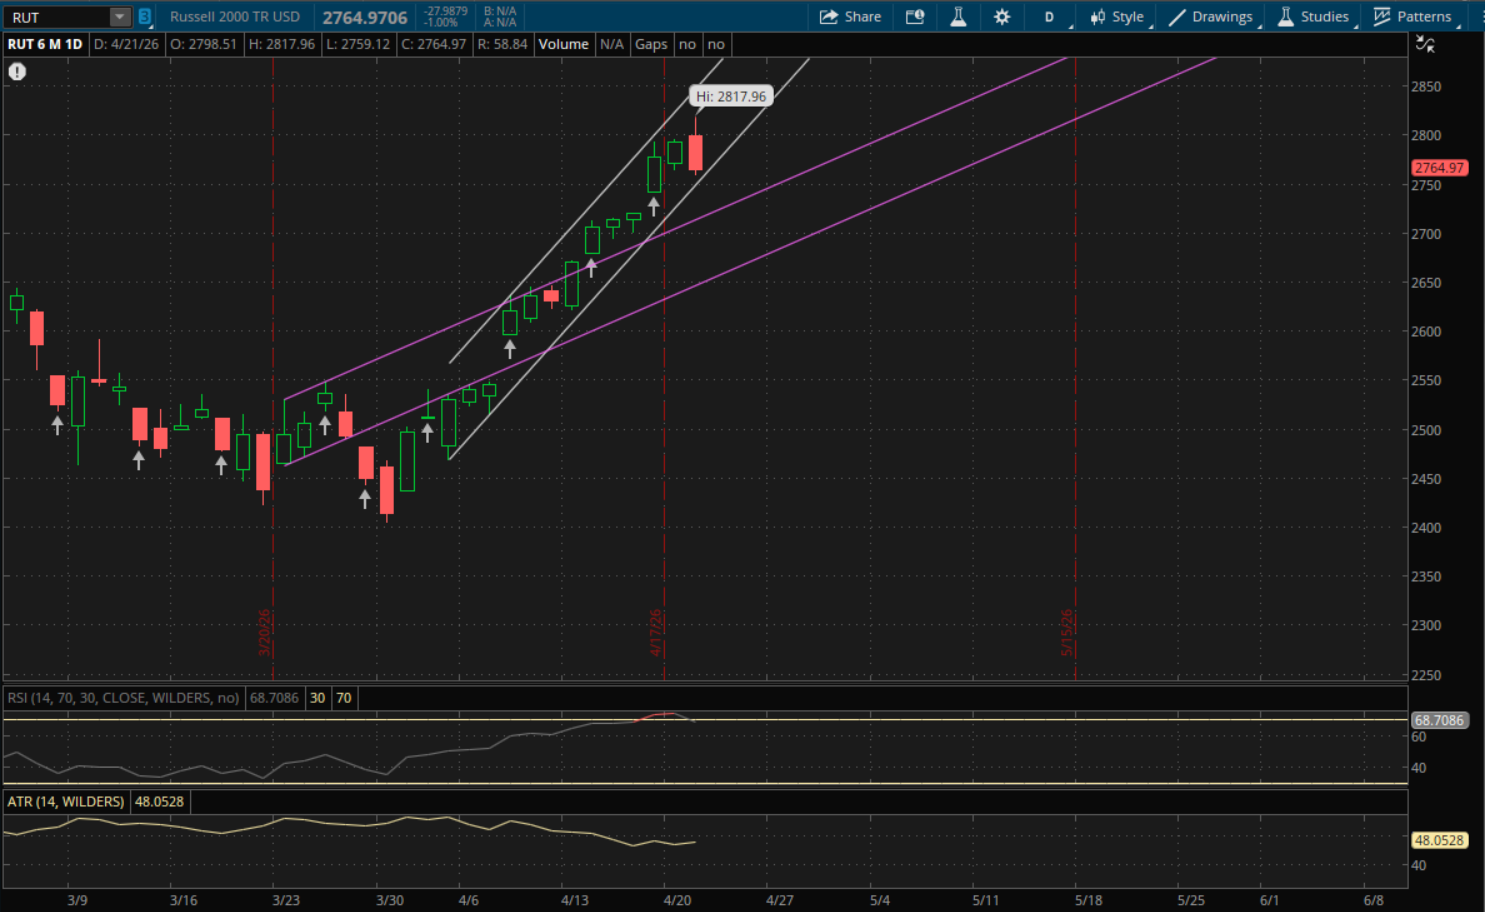Screen dimensions: 1485x912
Task: Click the RSI overbought 70 level box
Action: pos(344,698)
